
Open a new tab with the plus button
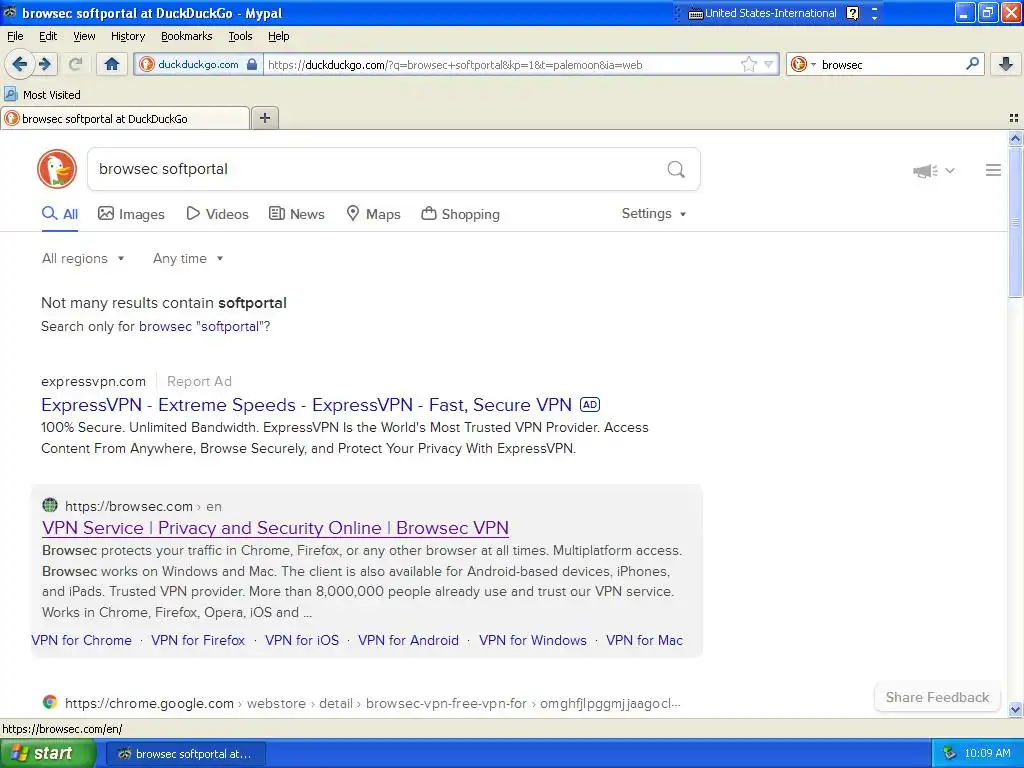[264, 118]
